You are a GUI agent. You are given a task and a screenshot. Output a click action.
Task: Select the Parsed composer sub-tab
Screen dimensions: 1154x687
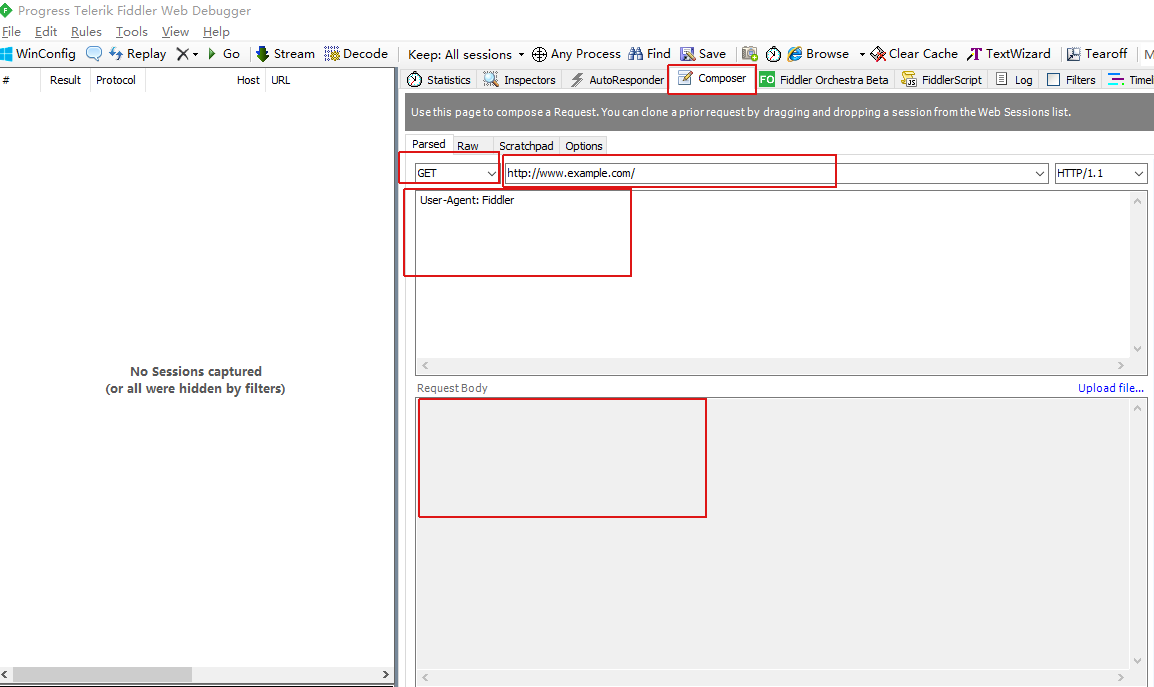(x=428, y=144)
